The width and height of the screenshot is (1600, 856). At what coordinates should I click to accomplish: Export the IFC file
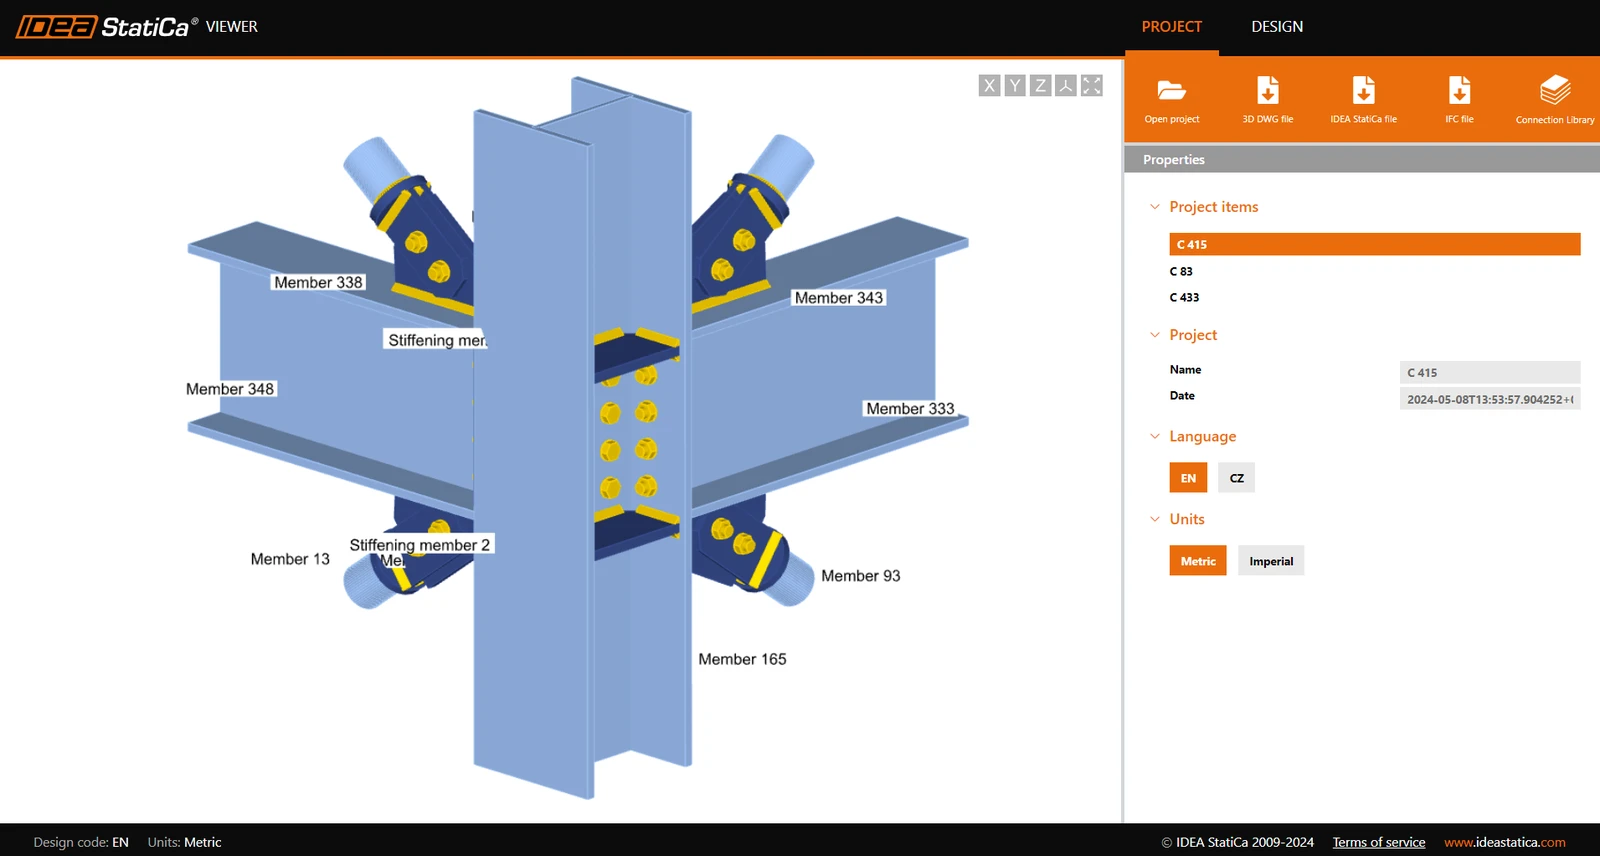1459,91
